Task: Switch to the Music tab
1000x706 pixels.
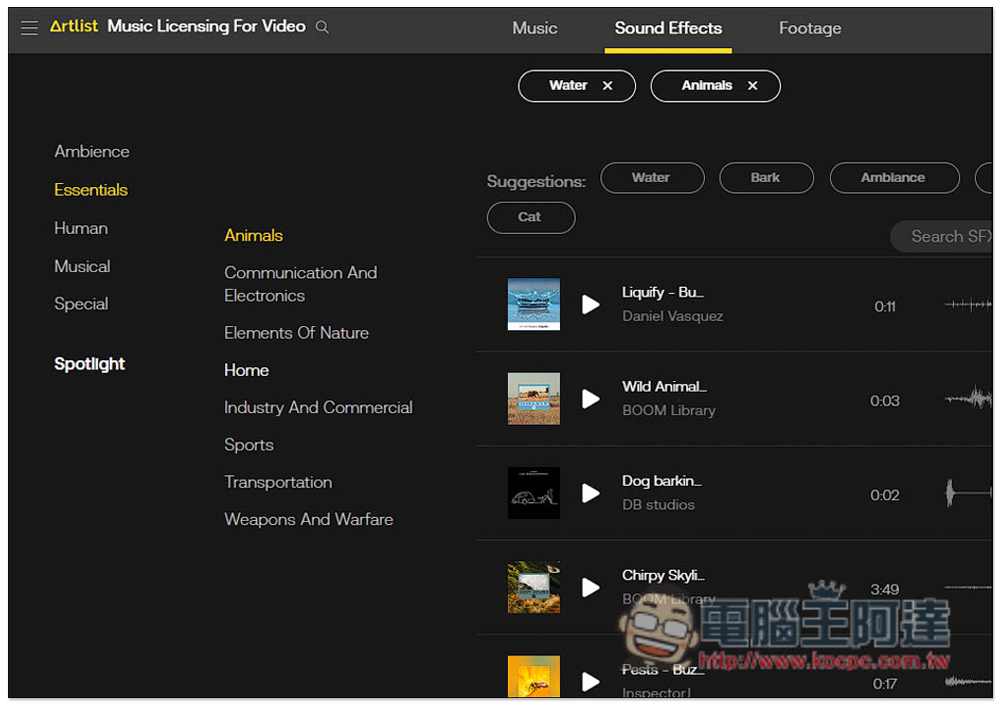Action: pos(535,28)
